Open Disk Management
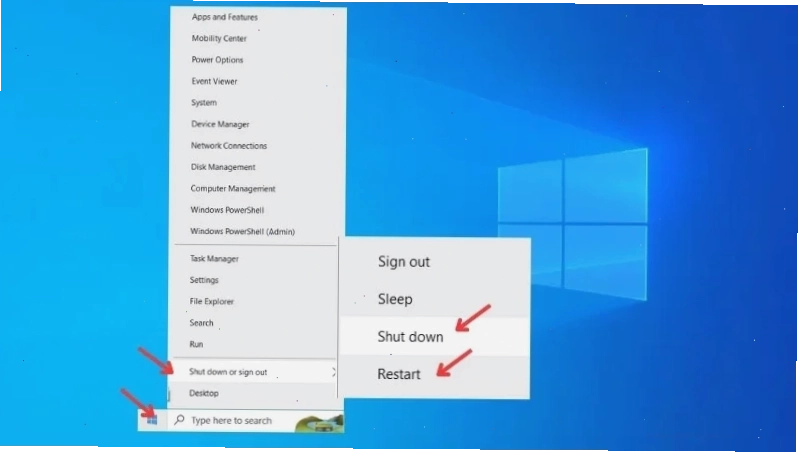This screenshot has width=798, height=452. 223,167
